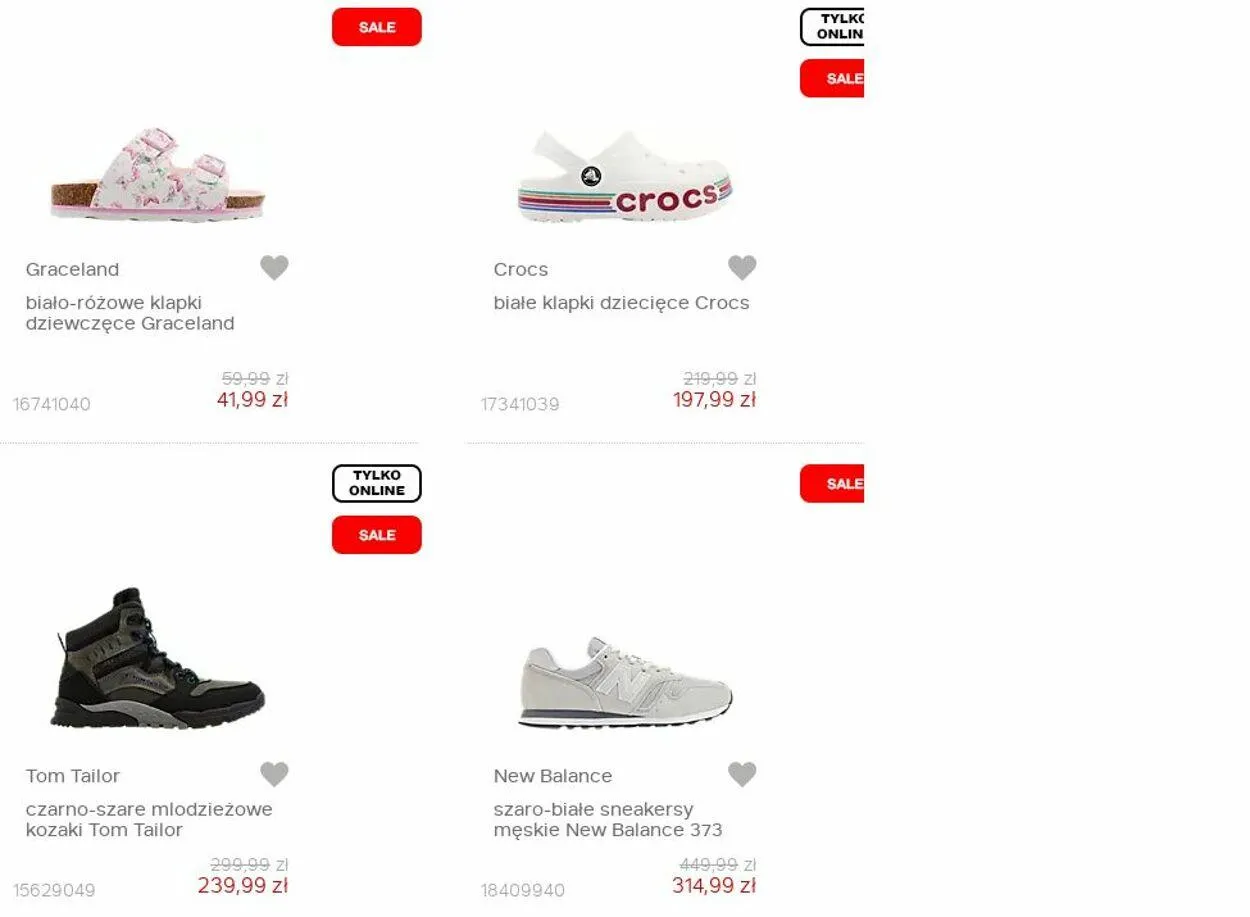This screenshot has width=1250, height=917.
Task: Select TYLKO ONLINE badge on Tom Tailor boots
Action: (377, 483)
